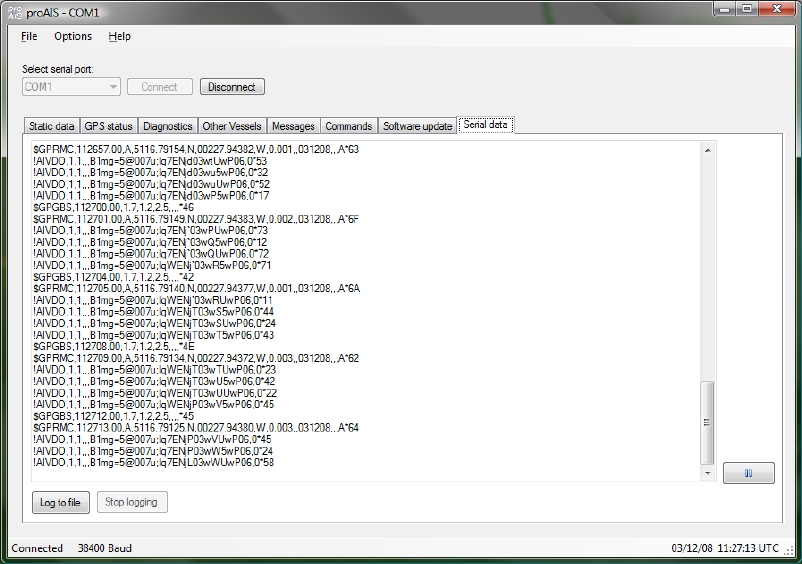This screenshot has width=802, height=564.
Task: Click the serial data scrollbar thumb
Action: pyautogui.click(x=707, y=422)
